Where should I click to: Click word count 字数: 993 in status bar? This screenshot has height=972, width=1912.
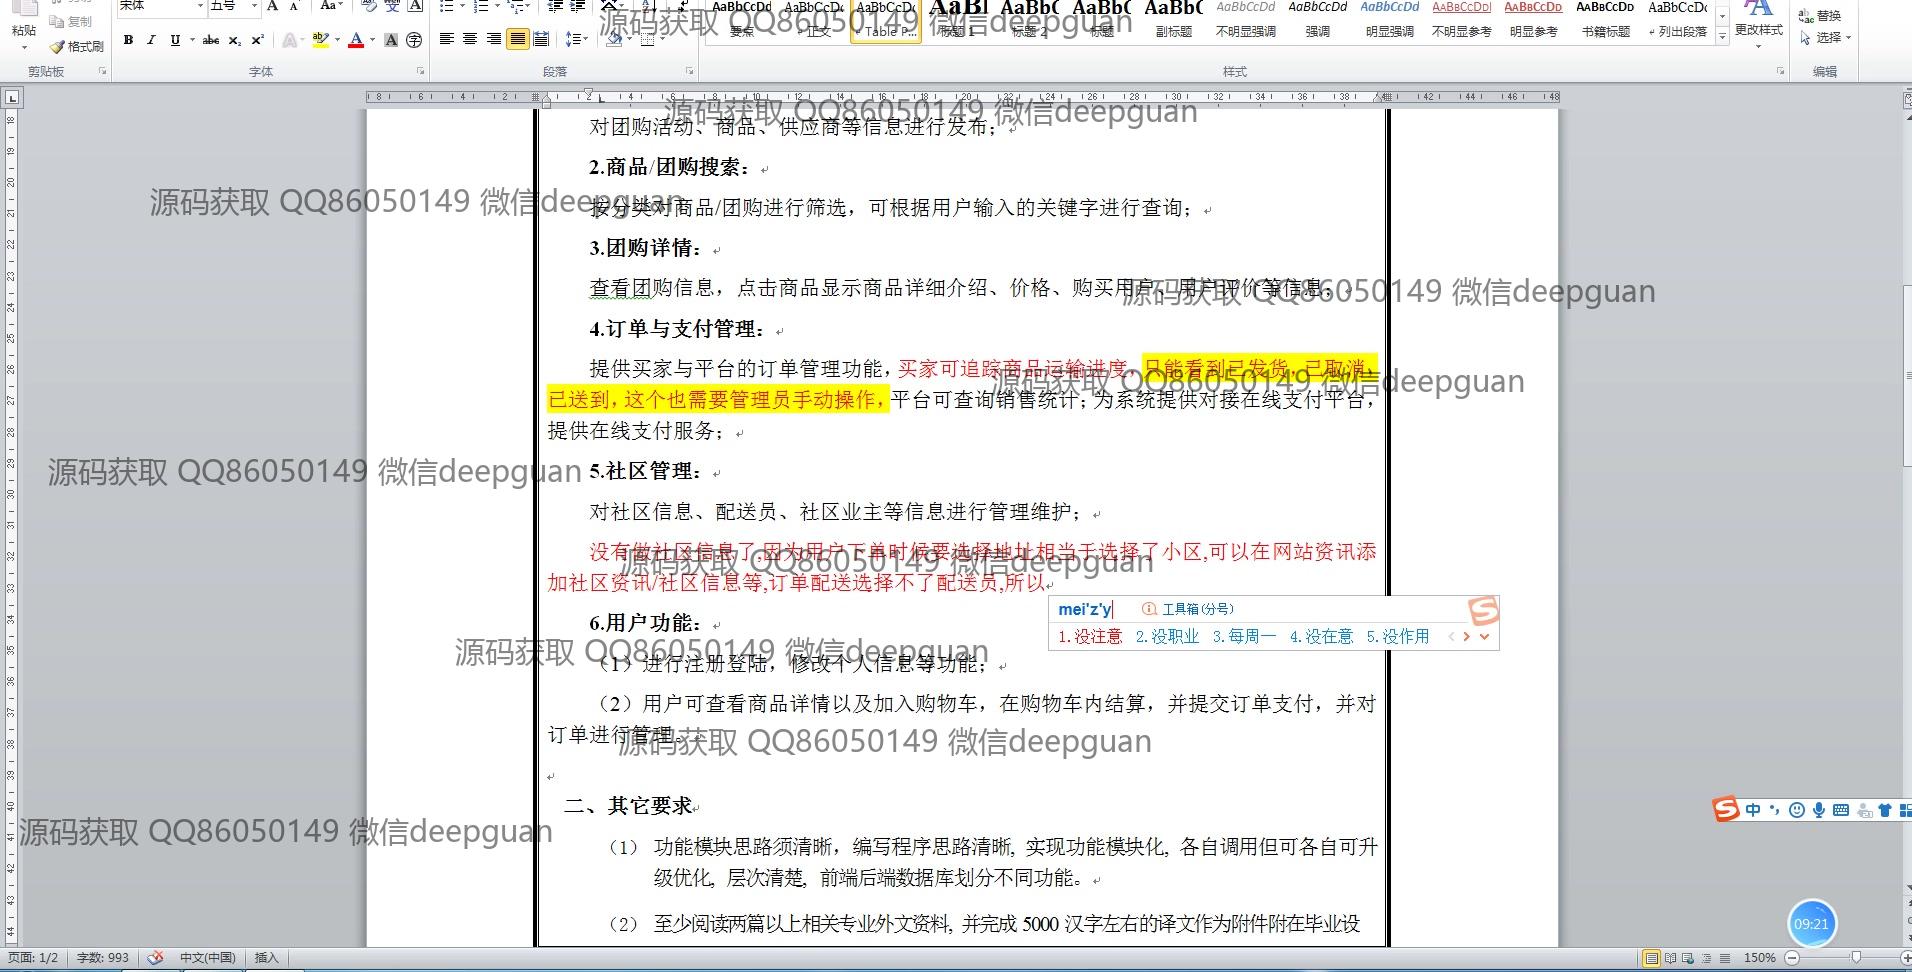click(x=103, y=957)
